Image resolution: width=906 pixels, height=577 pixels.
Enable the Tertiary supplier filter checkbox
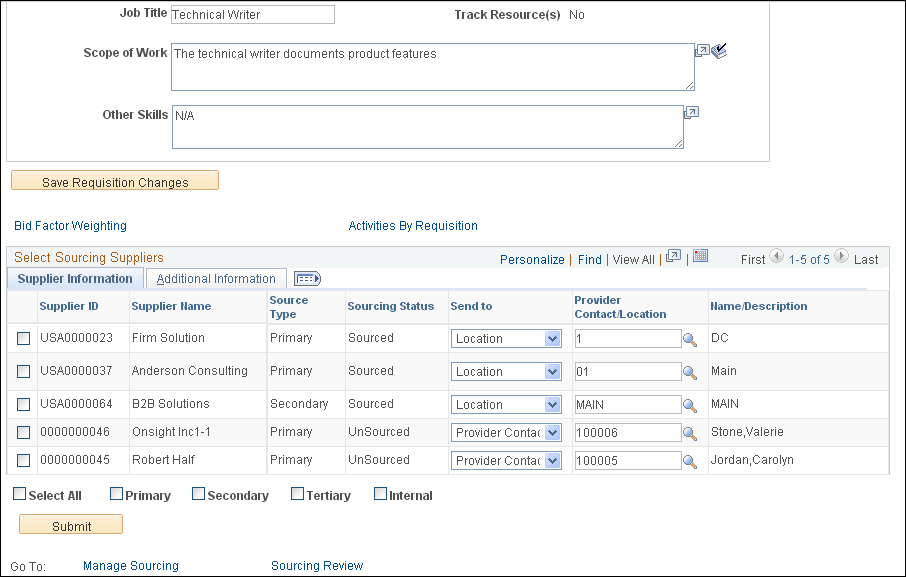tap(297, 493)
